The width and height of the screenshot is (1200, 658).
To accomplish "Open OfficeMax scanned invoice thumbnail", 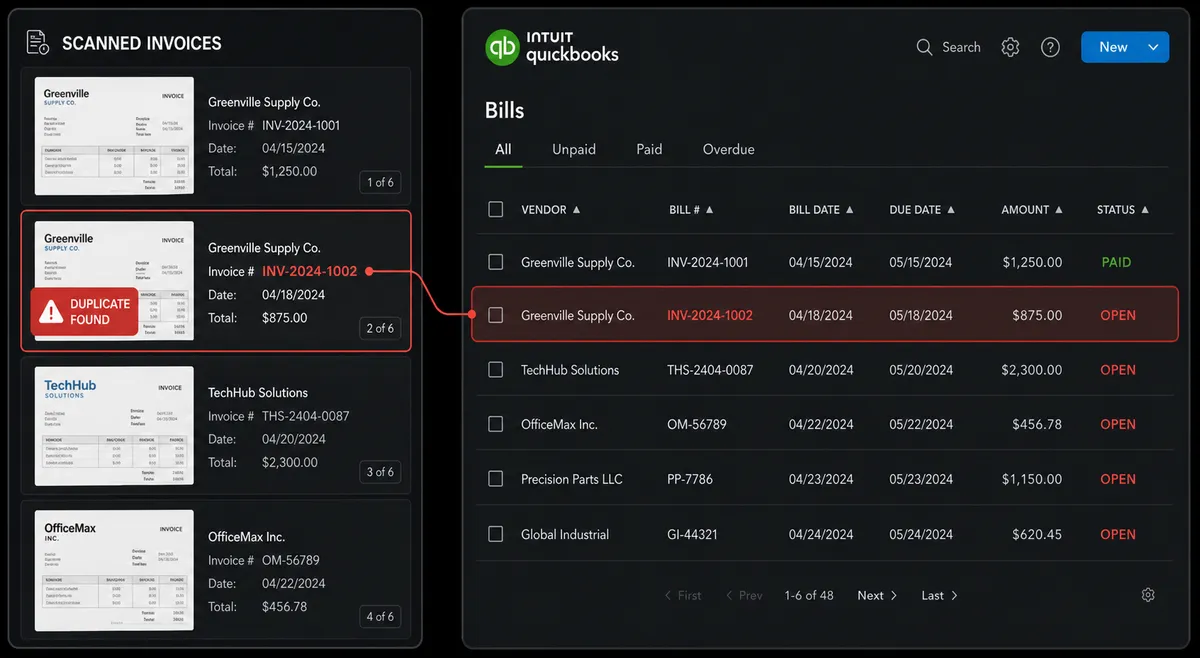I will click(114, 571).
